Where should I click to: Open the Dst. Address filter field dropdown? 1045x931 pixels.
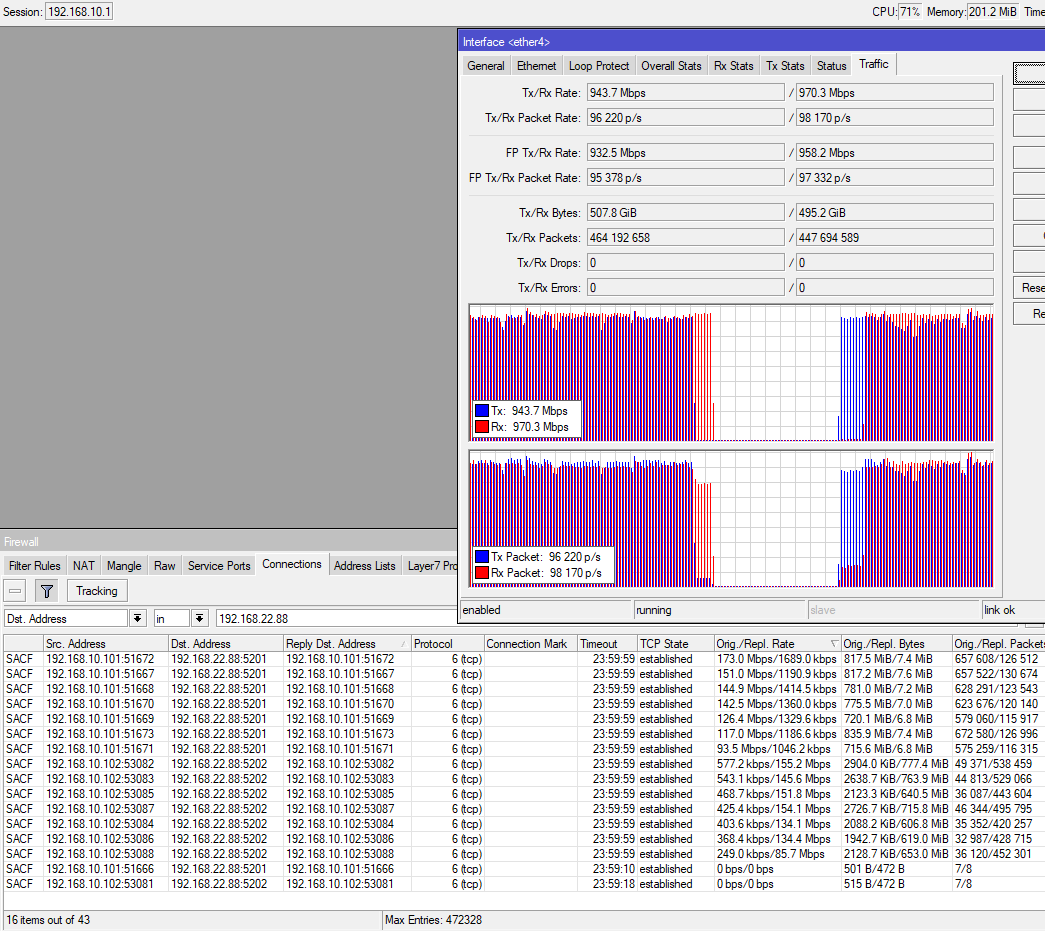(x=138, y=619)
